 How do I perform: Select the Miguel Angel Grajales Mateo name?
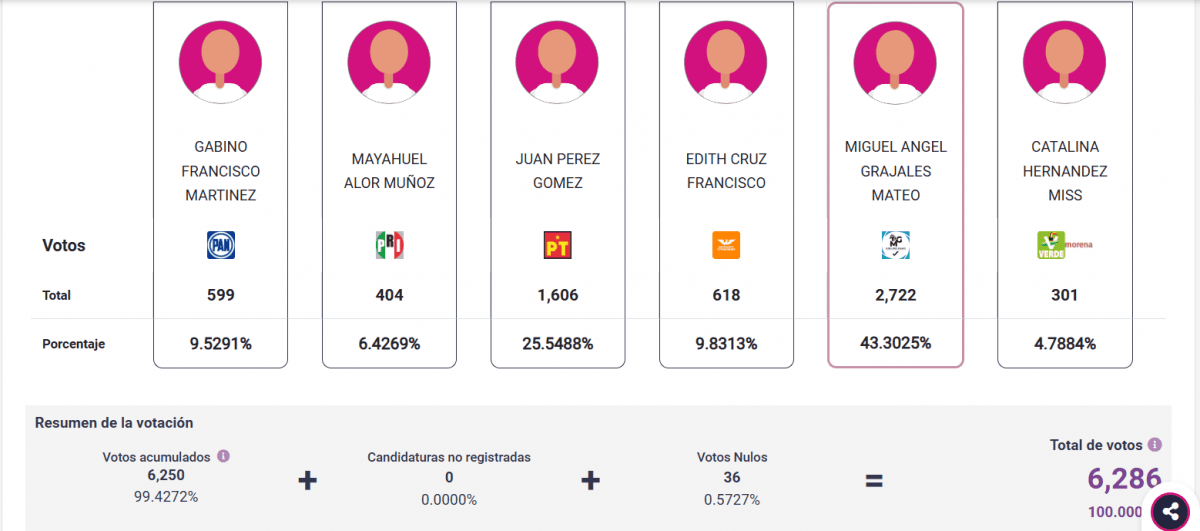(x=895, y=171)
